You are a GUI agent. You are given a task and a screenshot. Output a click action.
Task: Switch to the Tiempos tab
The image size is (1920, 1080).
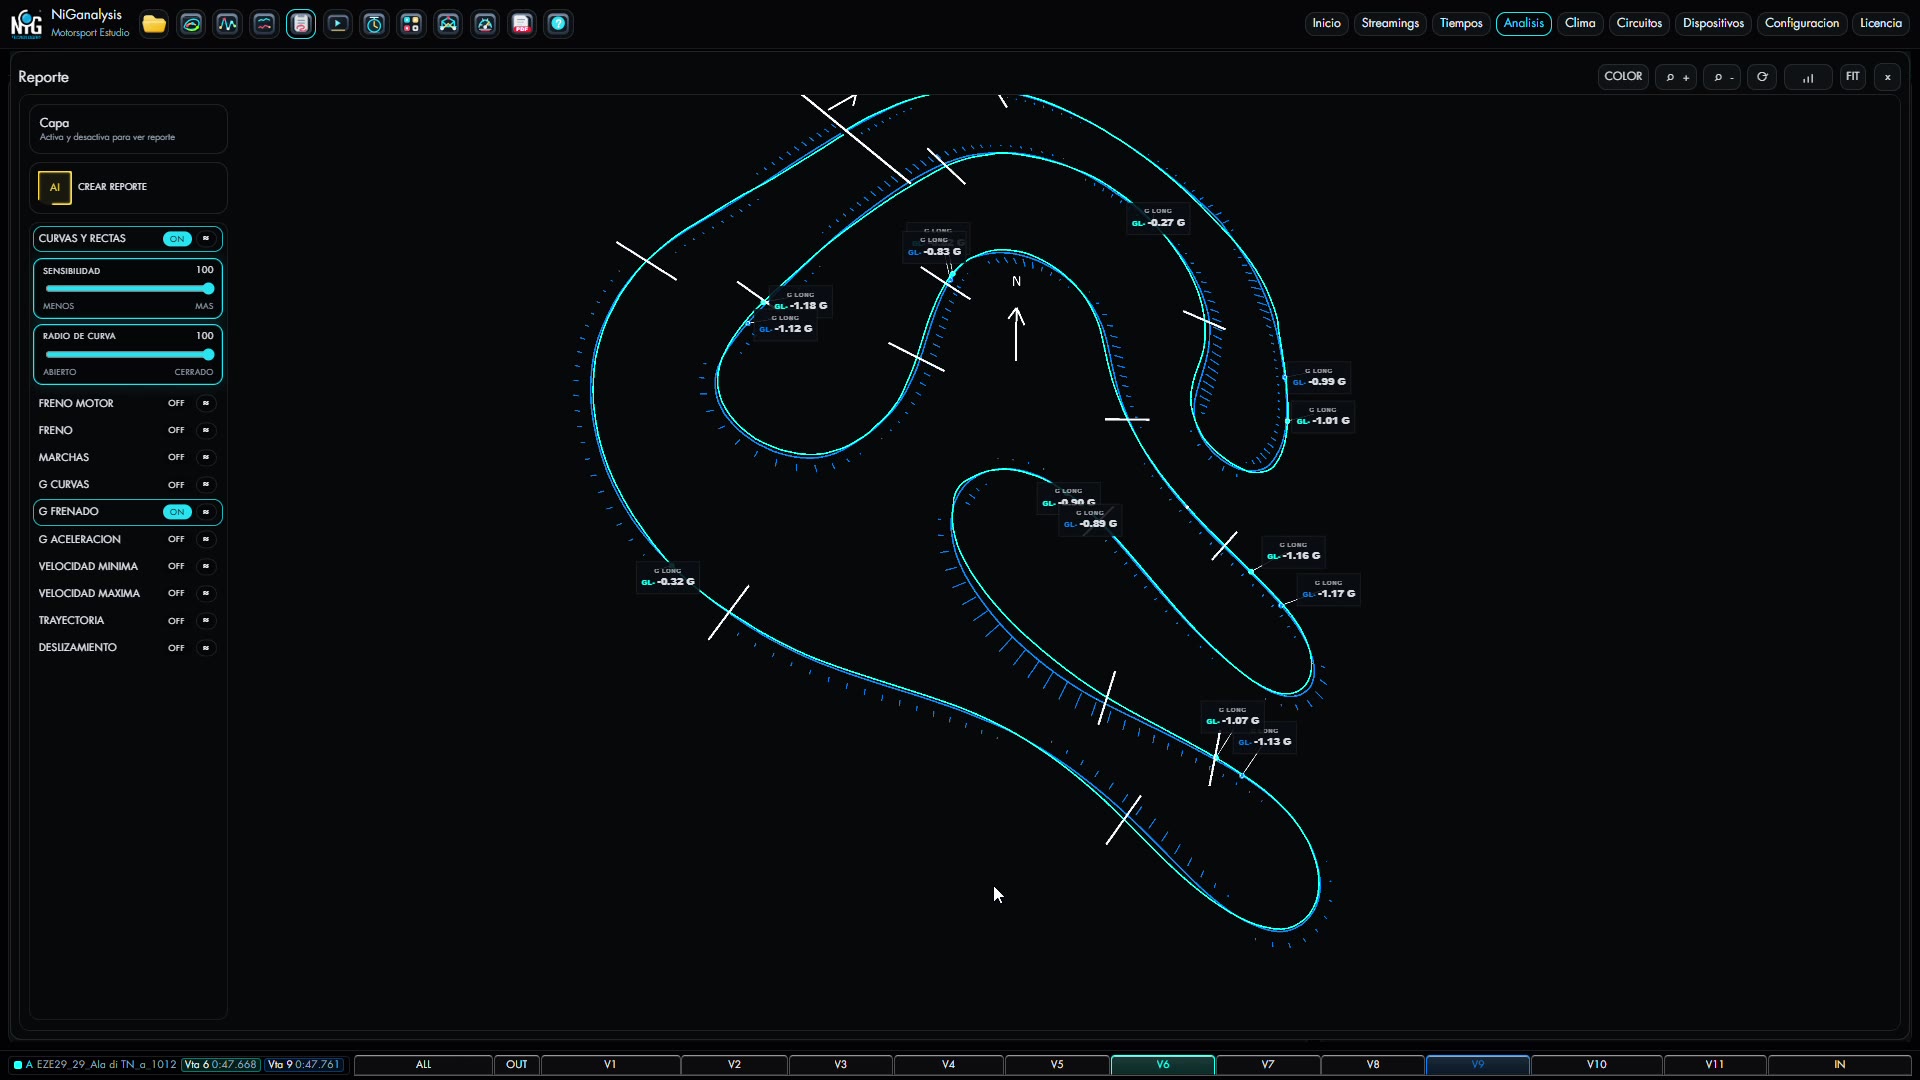1461,23
